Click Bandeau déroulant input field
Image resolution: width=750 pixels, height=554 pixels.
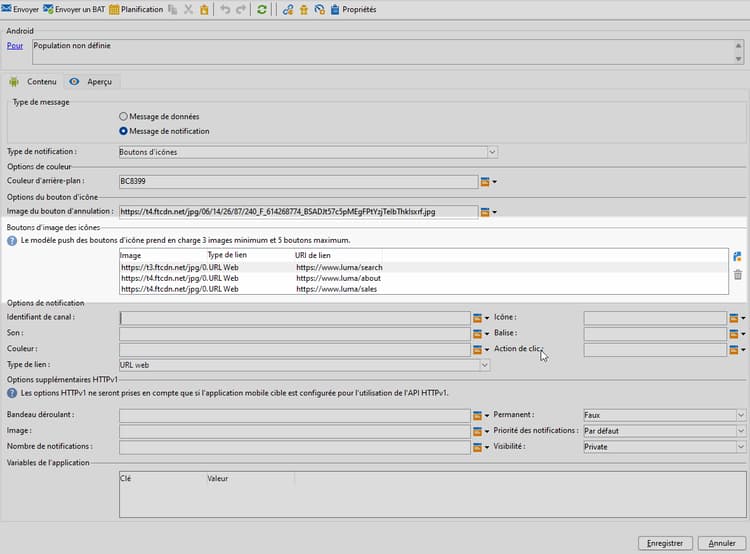pyautogui.click(x=295, y=415)
